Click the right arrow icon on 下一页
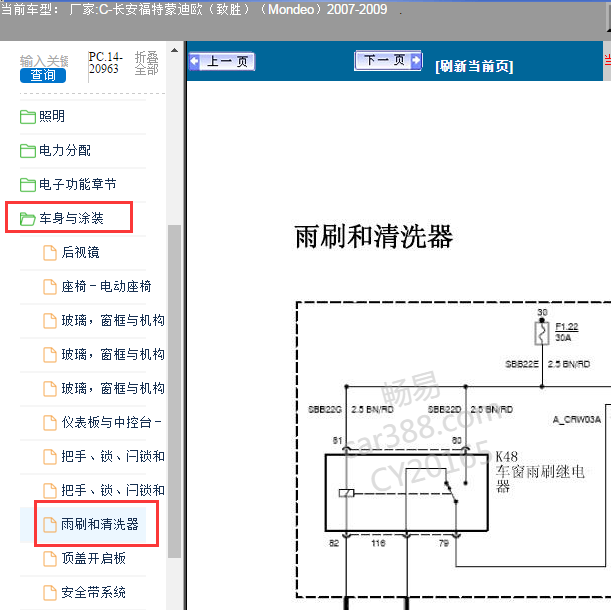The width and height of the screenshot is (611, 610). click(x=416, y=60)
